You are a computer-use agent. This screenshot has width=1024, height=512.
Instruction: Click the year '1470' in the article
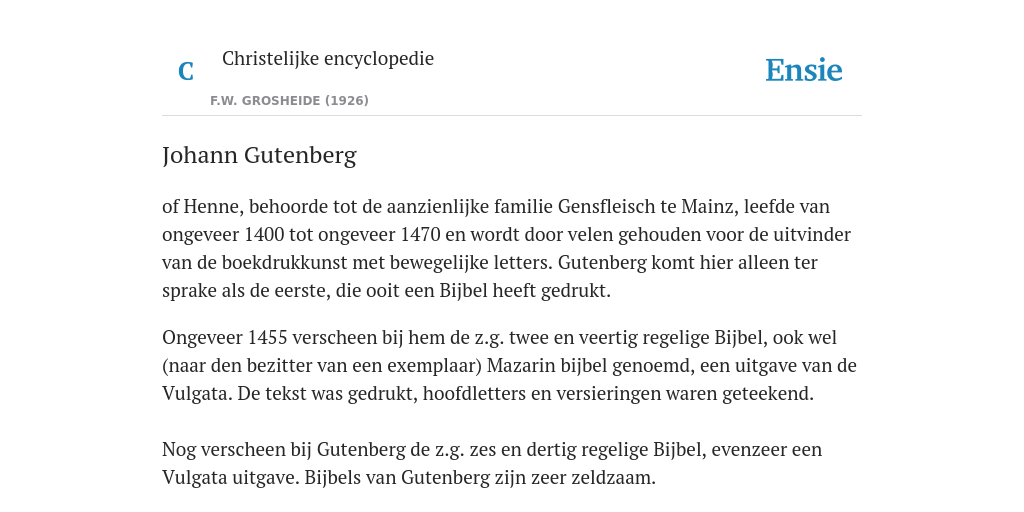click(x=420, y=234)
